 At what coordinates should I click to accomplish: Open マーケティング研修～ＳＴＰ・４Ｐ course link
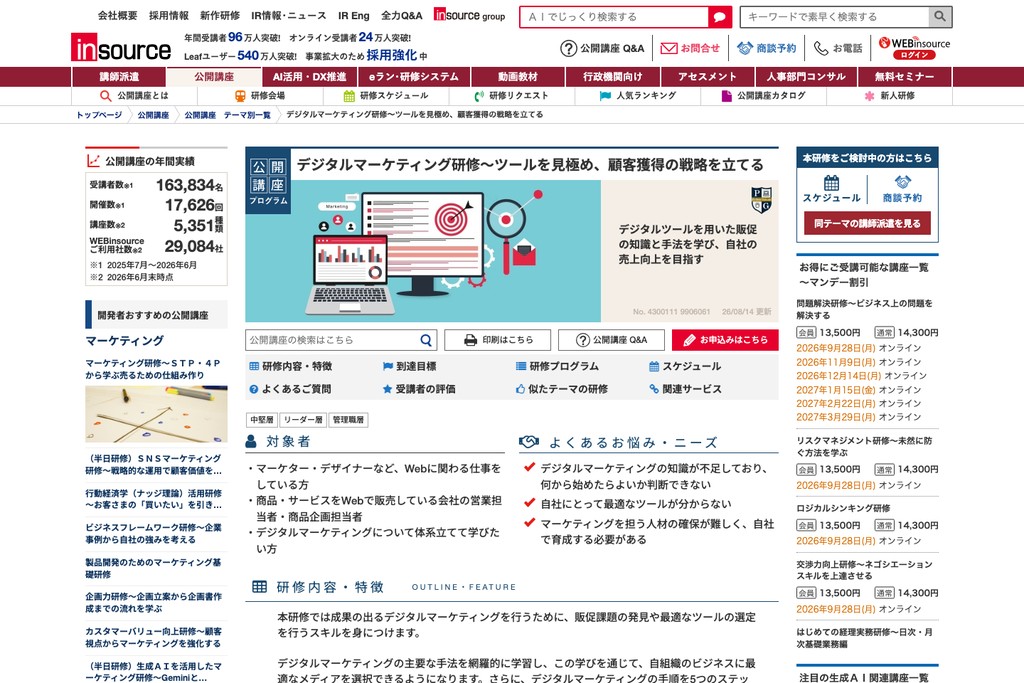click(x=153, y=369)
